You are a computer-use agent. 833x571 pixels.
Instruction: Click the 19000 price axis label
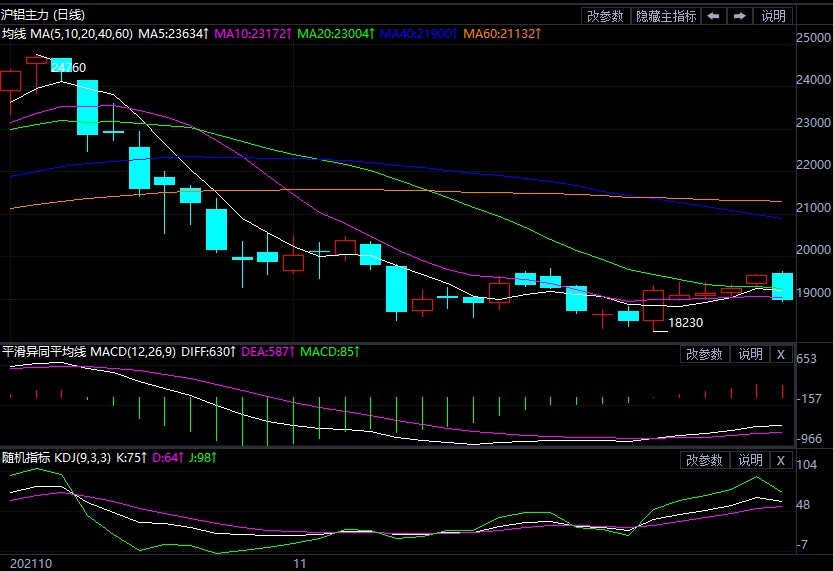tap(813, 292)
